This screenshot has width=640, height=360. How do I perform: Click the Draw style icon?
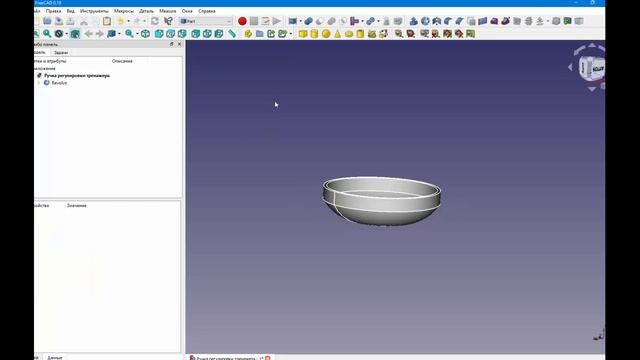click(x=59, y=34)
